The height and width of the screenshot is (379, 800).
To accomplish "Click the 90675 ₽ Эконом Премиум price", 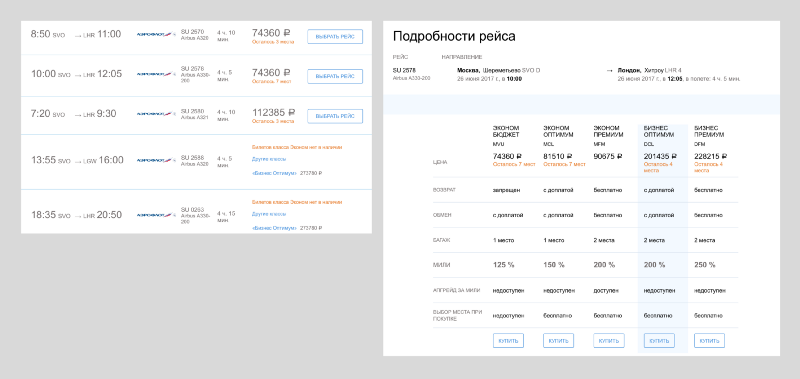I will [x=608, y=156].
